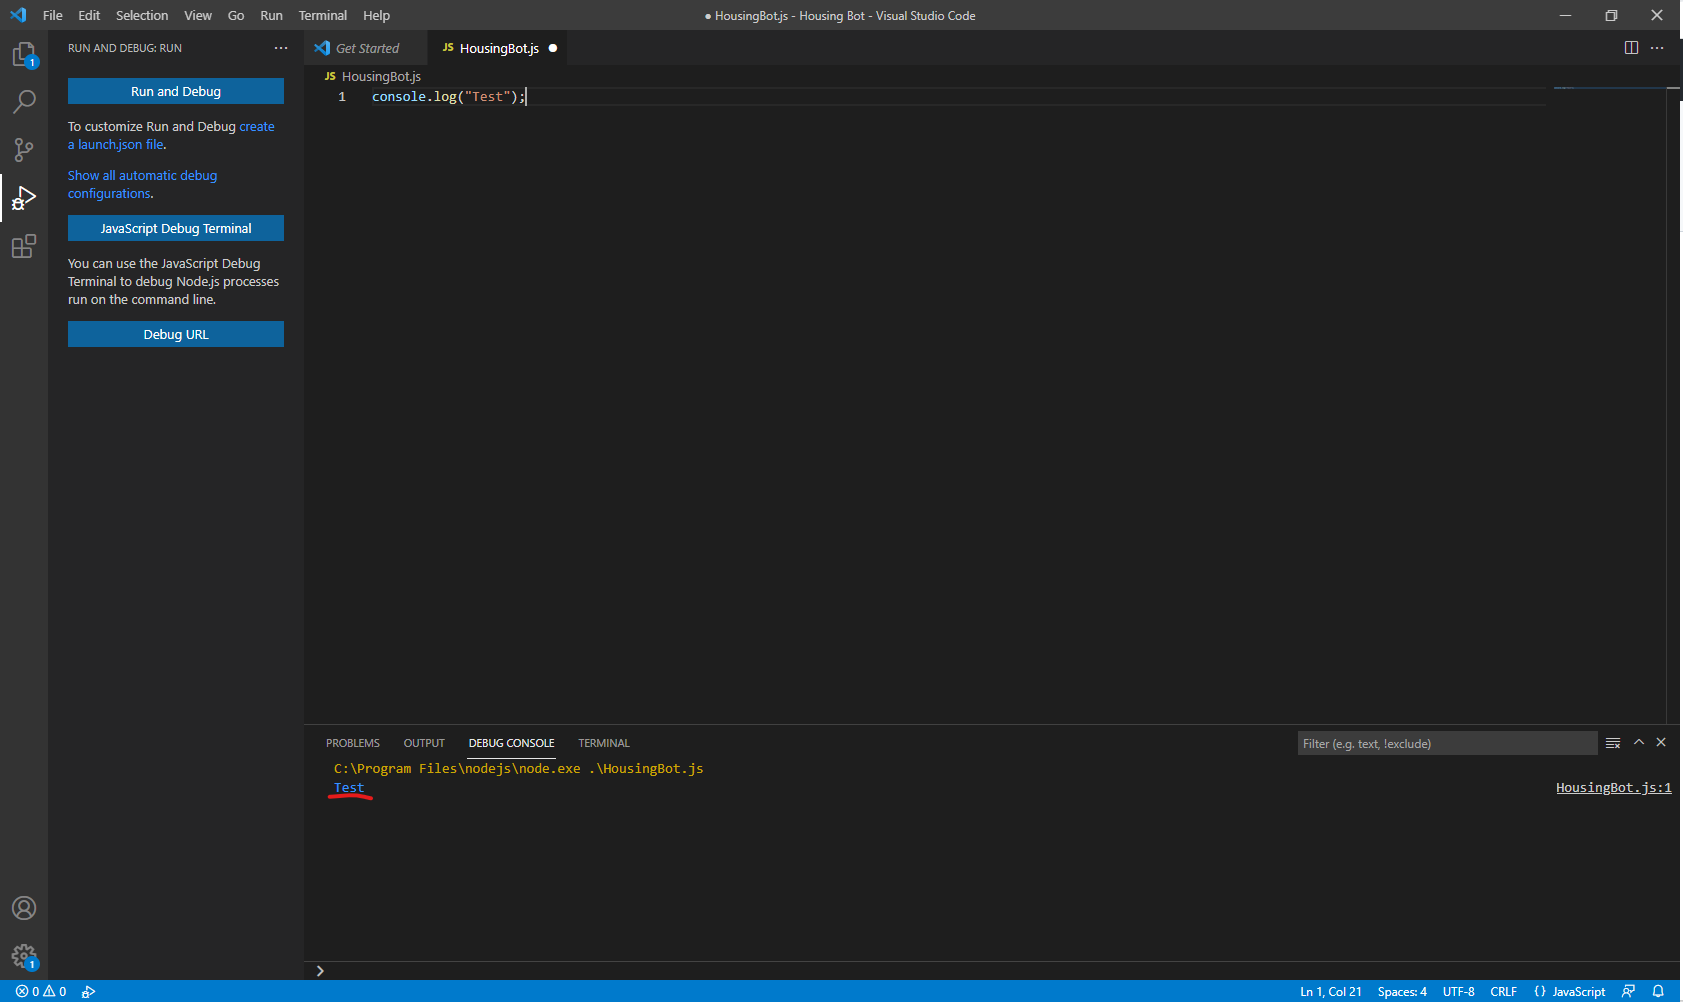Click the Debug Console filter input field

click(x=1445, y=743)
